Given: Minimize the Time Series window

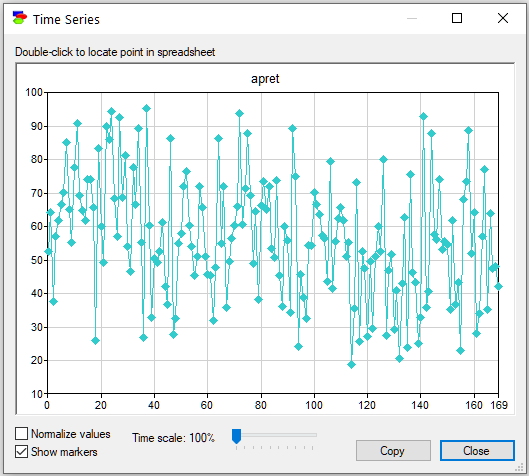Looking at the screenshot, I should [412, 18].
